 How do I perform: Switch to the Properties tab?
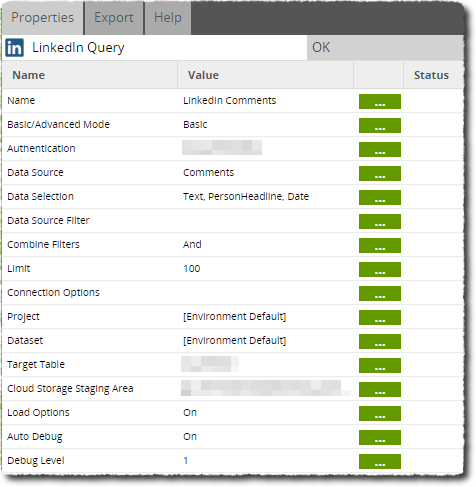tap(42, 18)
